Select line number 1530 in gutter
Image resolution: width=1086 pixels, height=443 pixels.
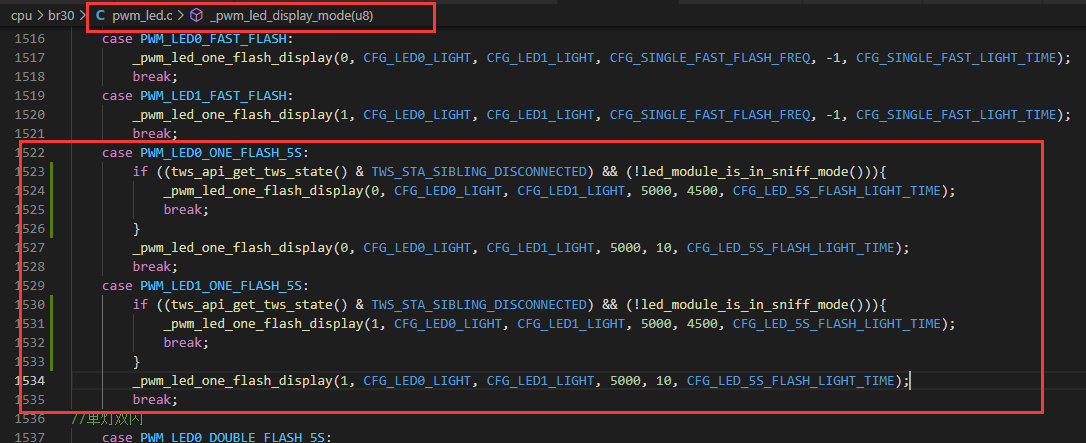29,305
